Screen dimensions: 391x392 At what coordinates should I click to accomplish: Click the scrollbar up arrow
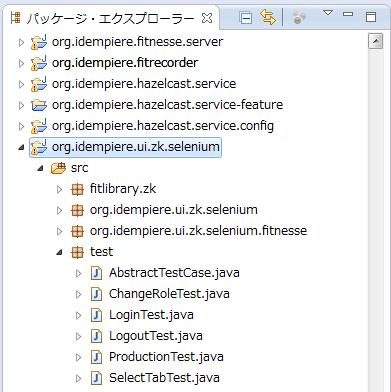[x=376, y=41]
